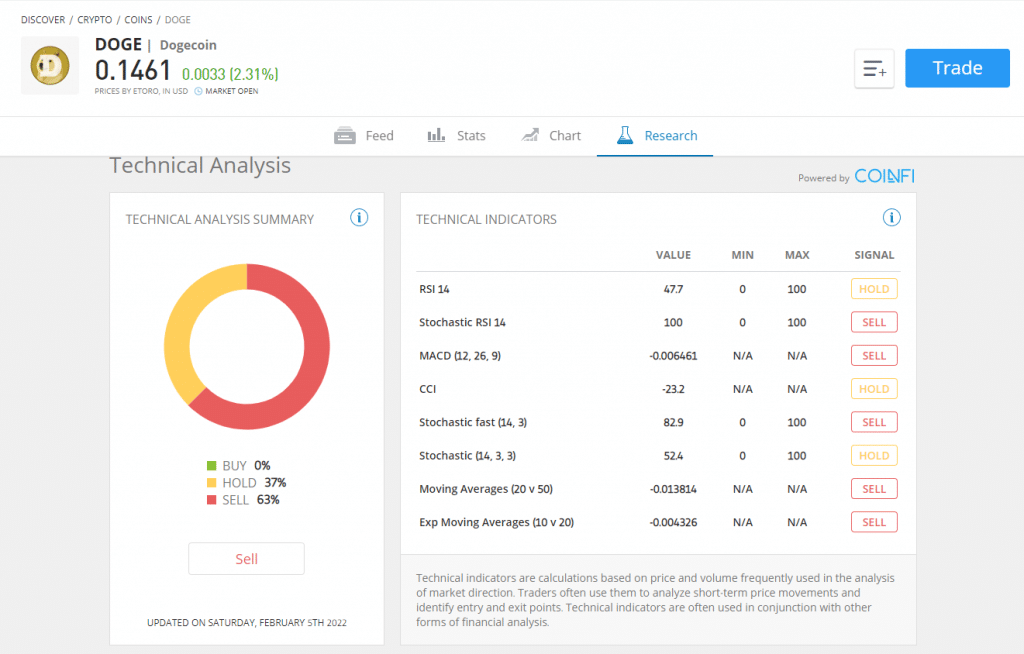The width and height of the screenshot is (1024, 654).
Task: Click the Sell summary button
Action: point(246,559)
